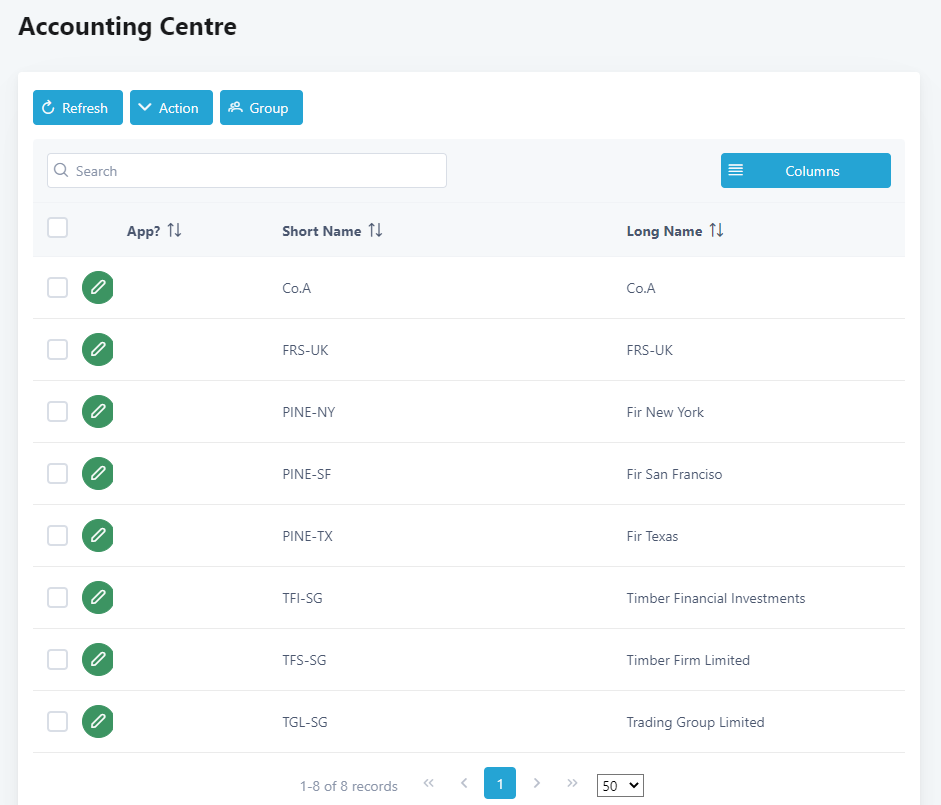The image size is (941, 805).
Task: Edit the TFS-SG Timber Firm Limited entry
Action: [97, 660]
